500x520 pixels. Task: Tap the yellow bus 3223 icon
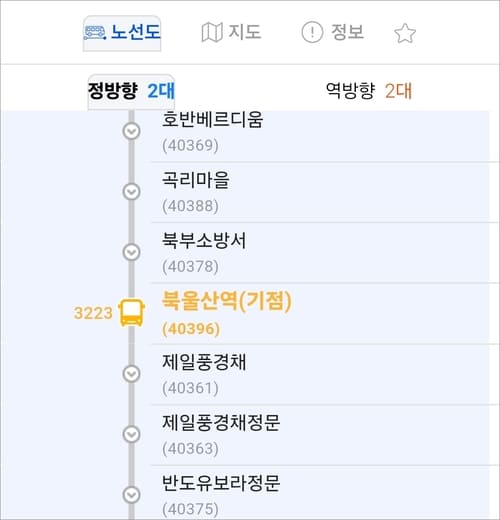pos(132,313)
